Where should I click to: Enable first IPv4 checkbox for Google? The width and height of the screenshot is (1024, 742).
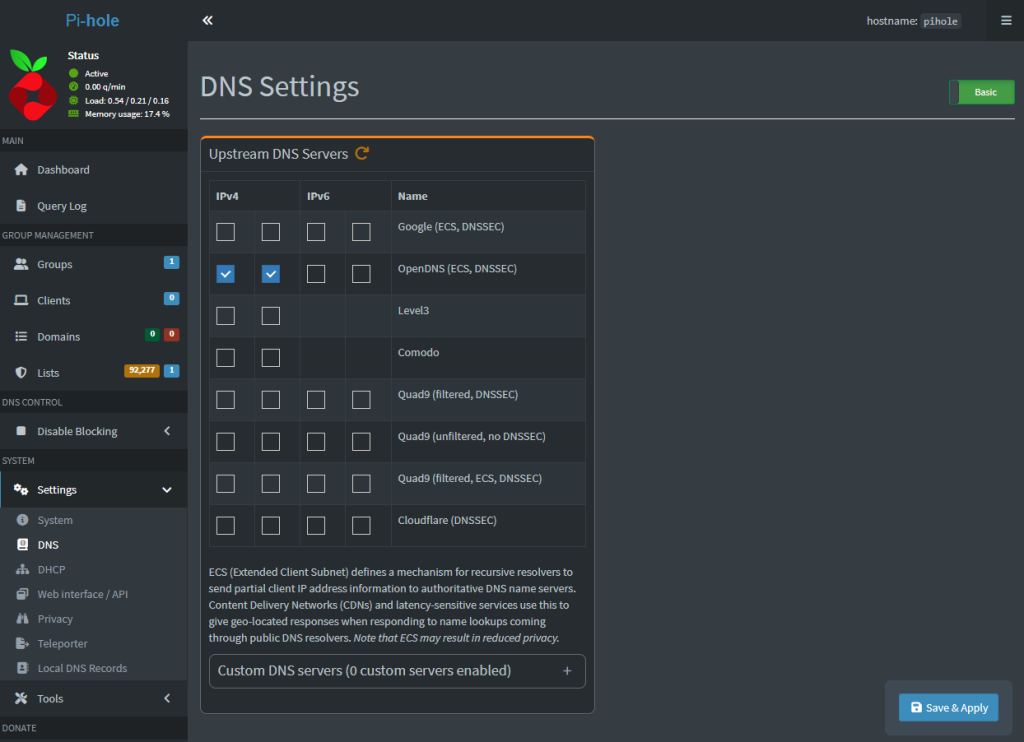(x=225, y=232)
